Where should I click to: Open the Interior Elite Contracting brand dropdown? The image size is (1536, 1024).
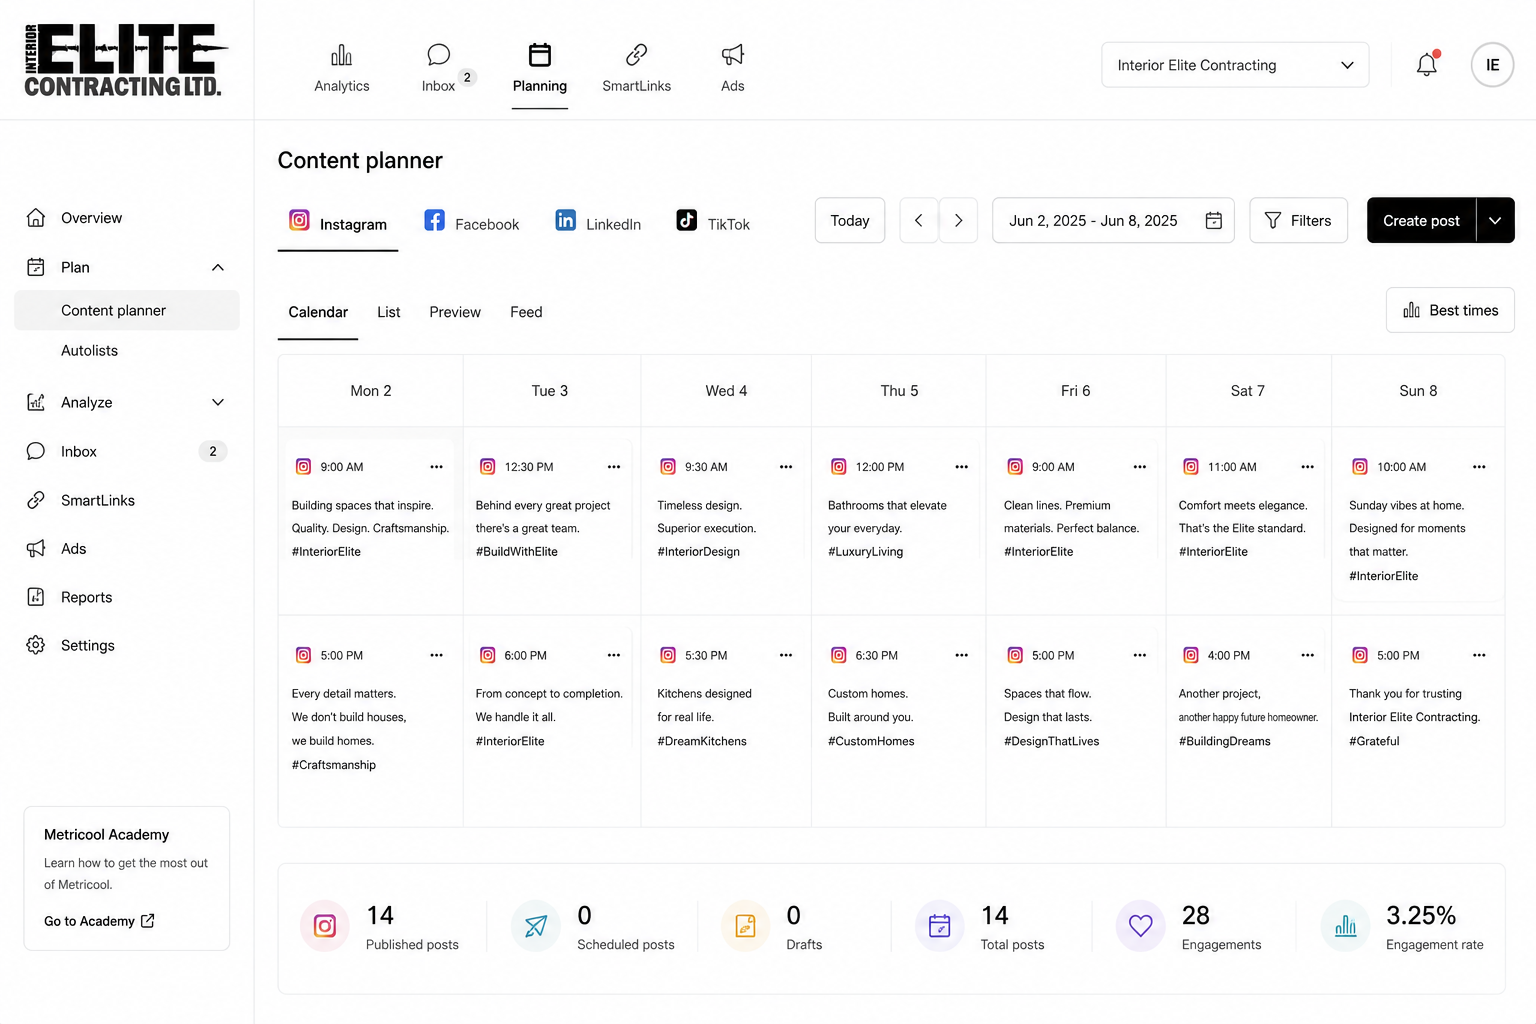tap(1235, 65)
